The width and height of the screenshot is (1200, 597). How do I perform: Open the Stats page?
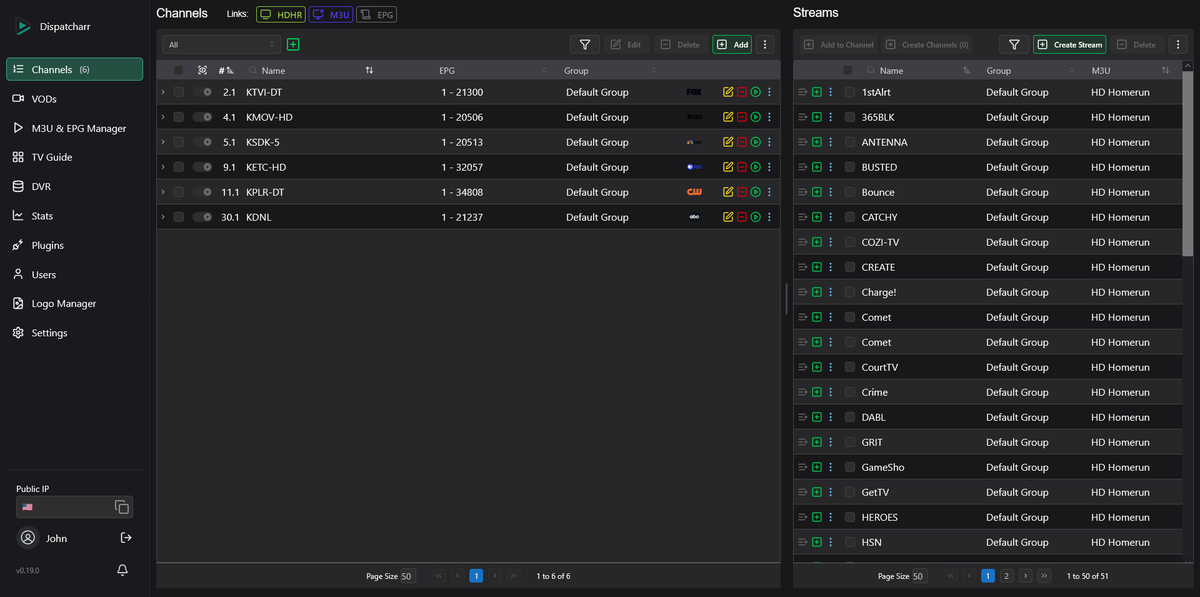[x=74, y=216]
